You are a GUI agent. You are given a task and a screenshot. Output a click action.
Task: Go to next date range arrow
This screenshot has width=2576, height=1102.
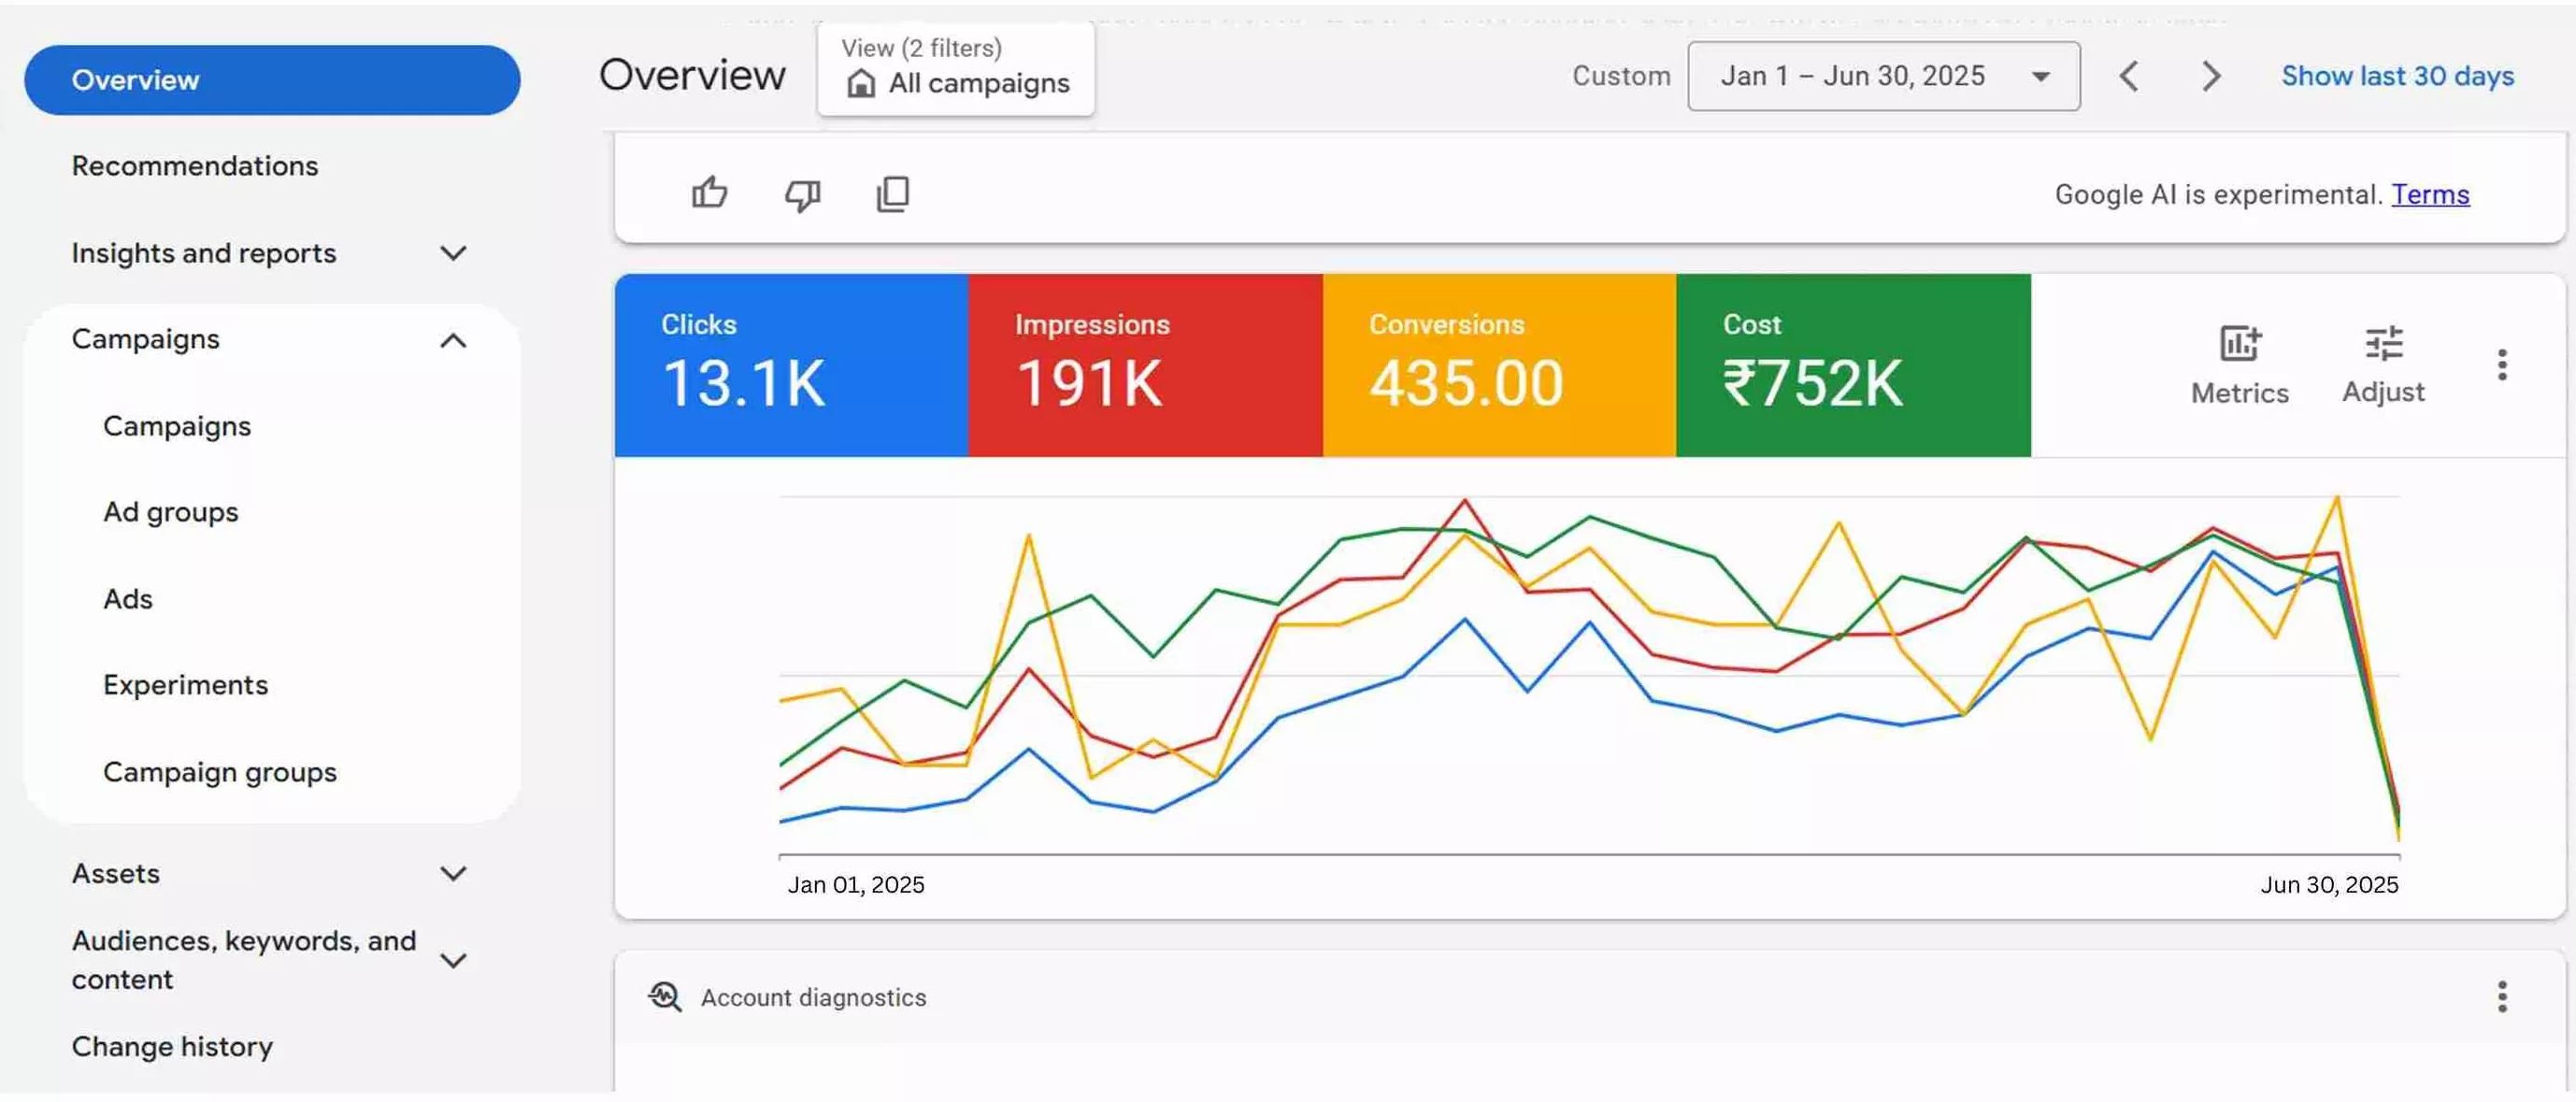point(2210,76)
